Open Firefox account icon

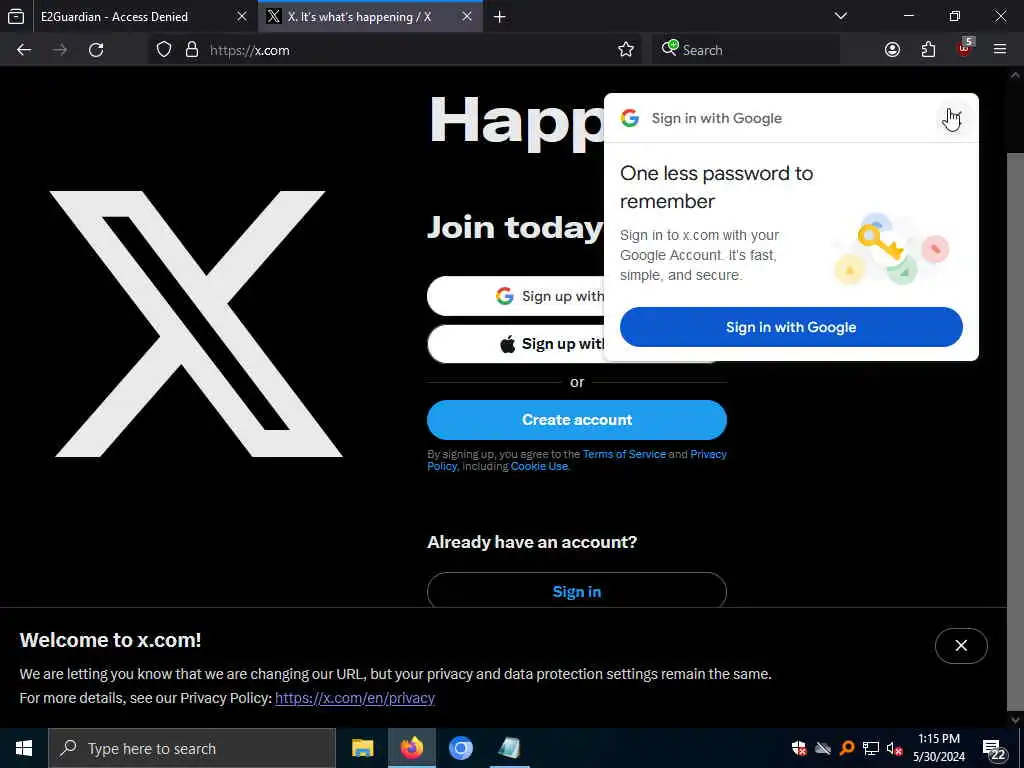[x=892, y=50]
